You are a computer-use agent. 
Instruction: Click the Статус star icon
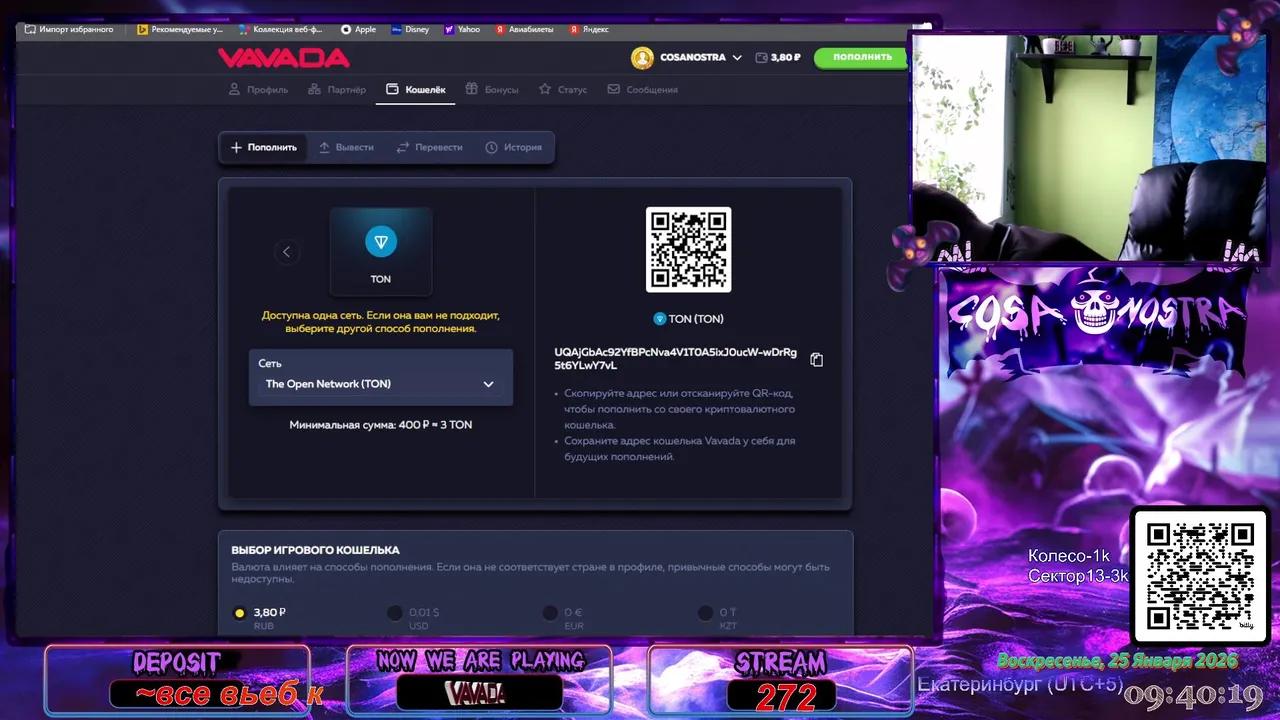[542, 89]
